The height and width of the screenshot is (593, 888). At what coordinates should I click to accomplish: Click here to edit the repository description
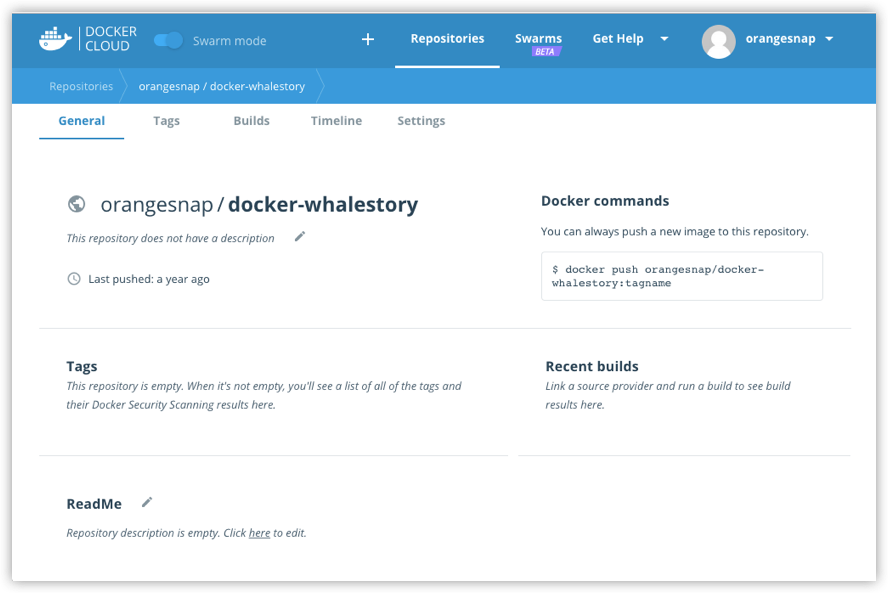pyautogui.click(x=260, y=533)
